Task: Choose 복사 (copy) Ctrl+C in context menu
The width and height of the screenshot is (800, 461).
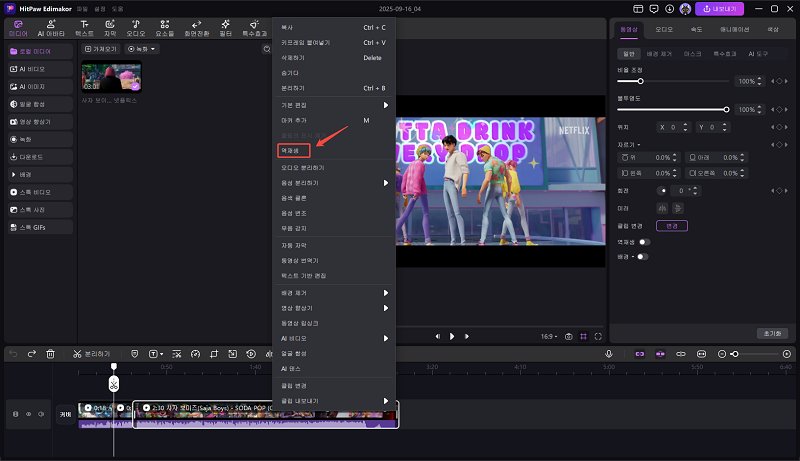Action: 334,28
